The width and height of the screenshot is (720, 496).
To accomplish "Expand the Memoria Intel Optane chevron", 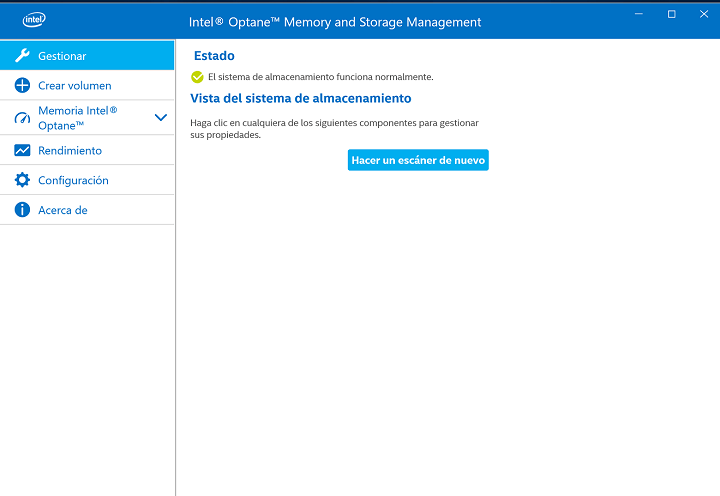I will [x=161, y=118].
